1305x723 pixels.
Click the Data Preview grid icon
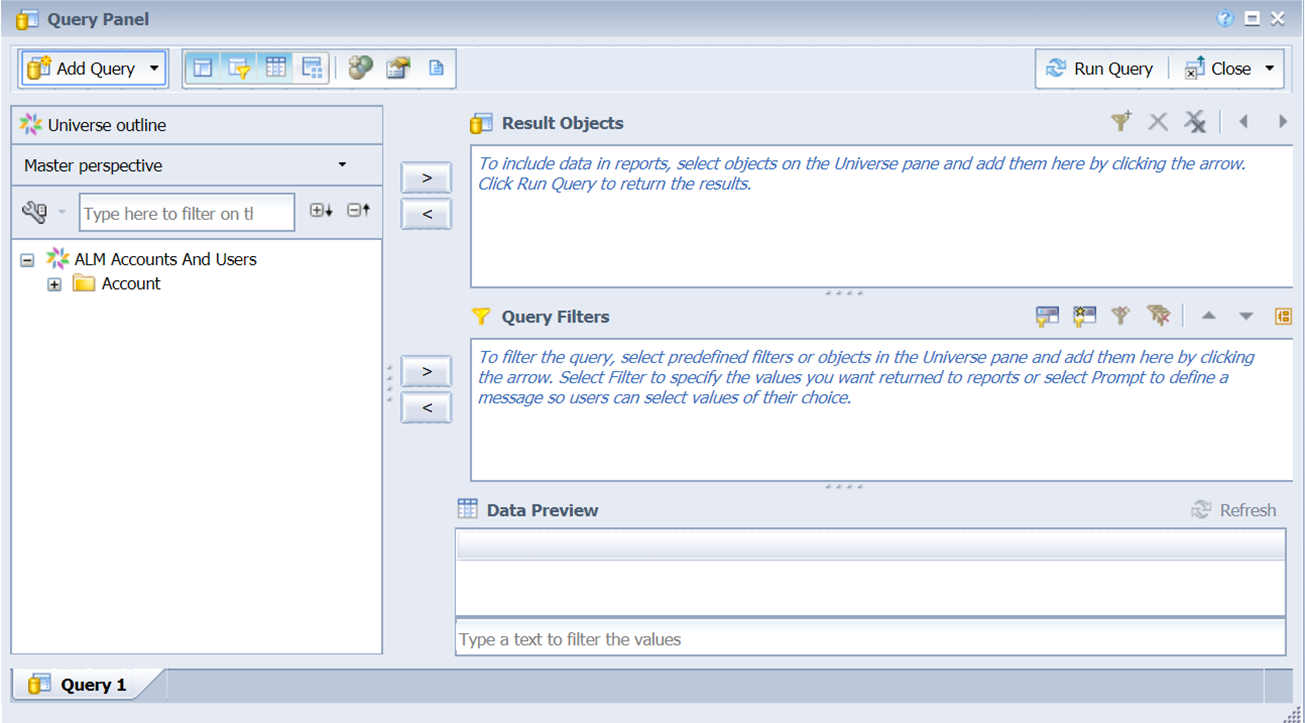(x=467, y=509)
